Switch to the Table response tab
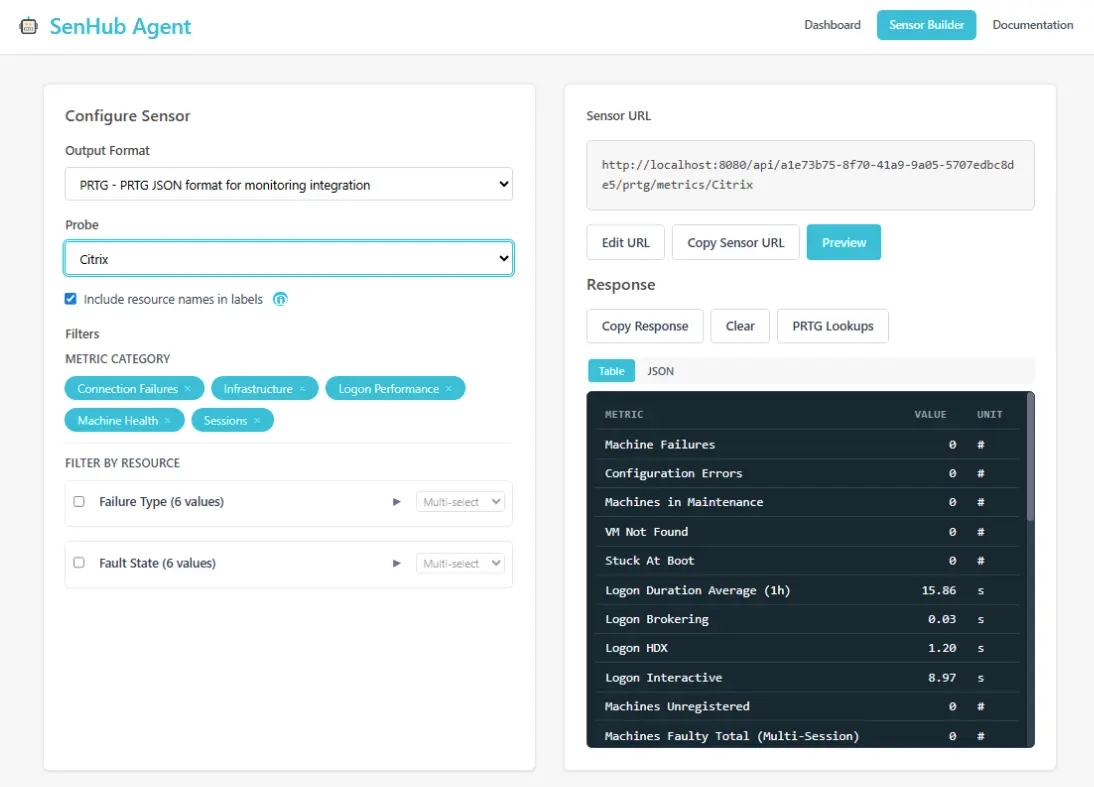 point(611,371)
